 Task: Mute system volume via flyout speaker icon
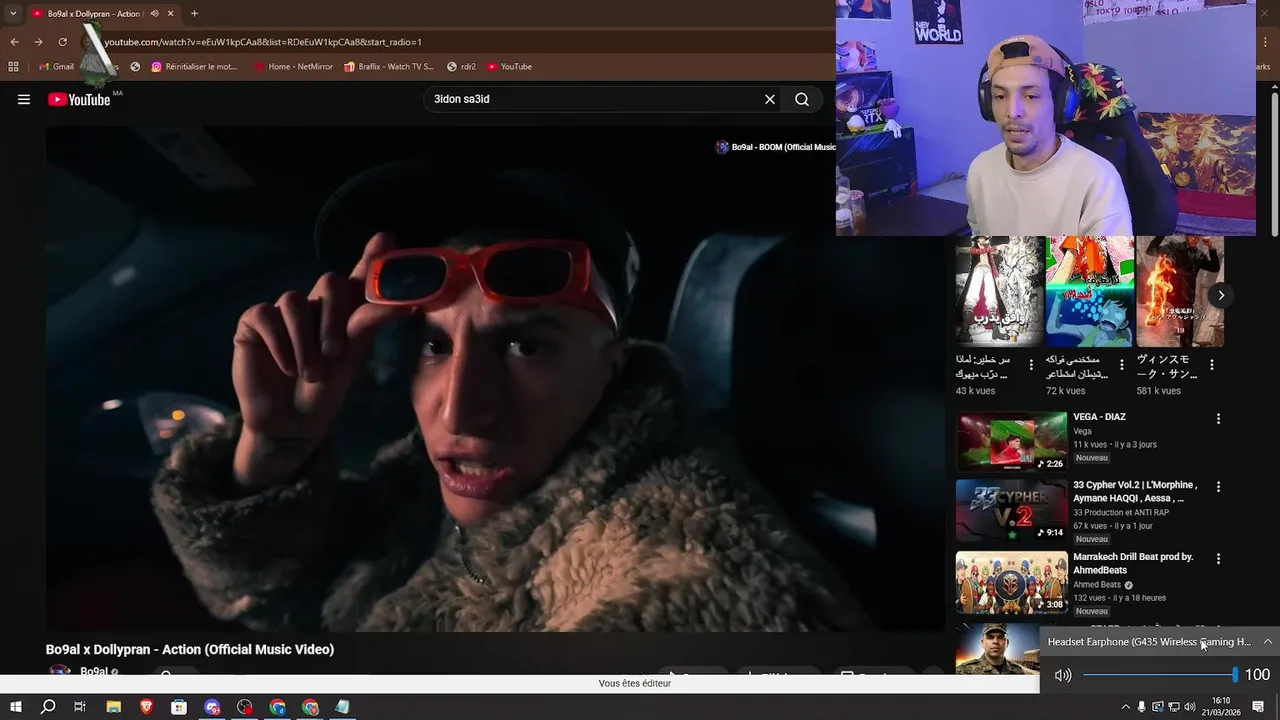click(x=1063, y=675)
